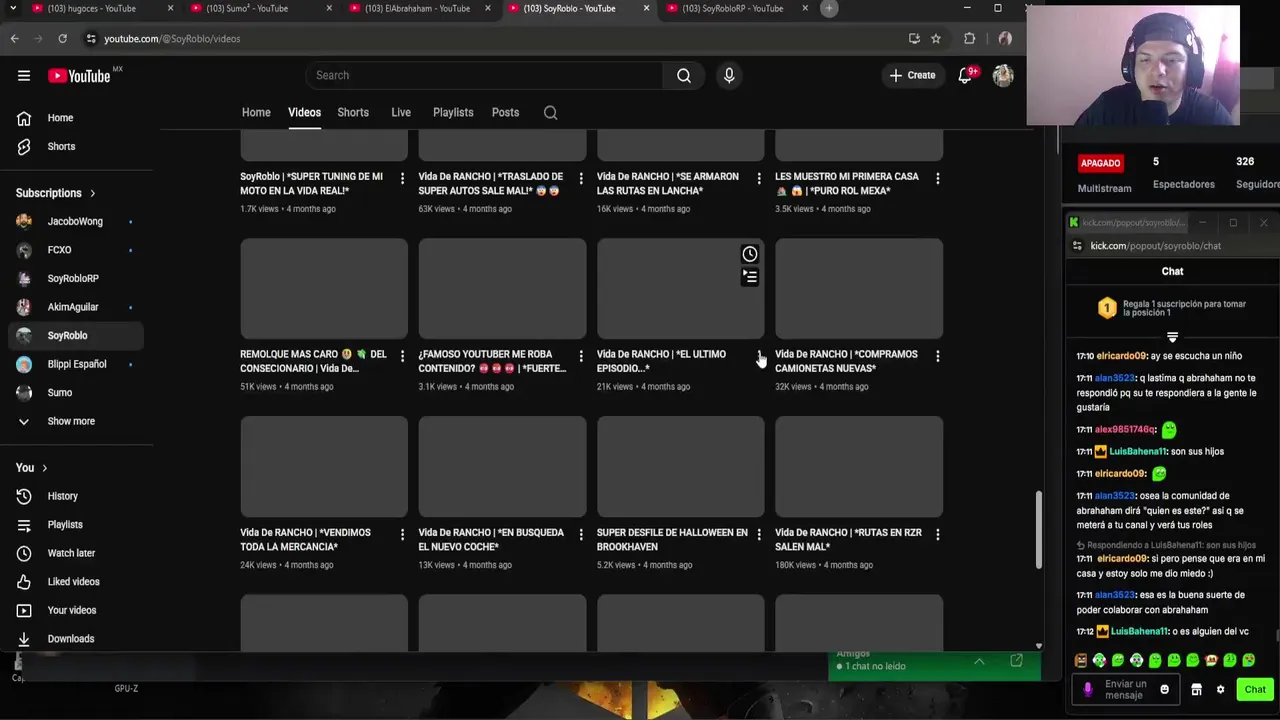
Task: Bookmark this page with star icon
Action: coord(936,38)
